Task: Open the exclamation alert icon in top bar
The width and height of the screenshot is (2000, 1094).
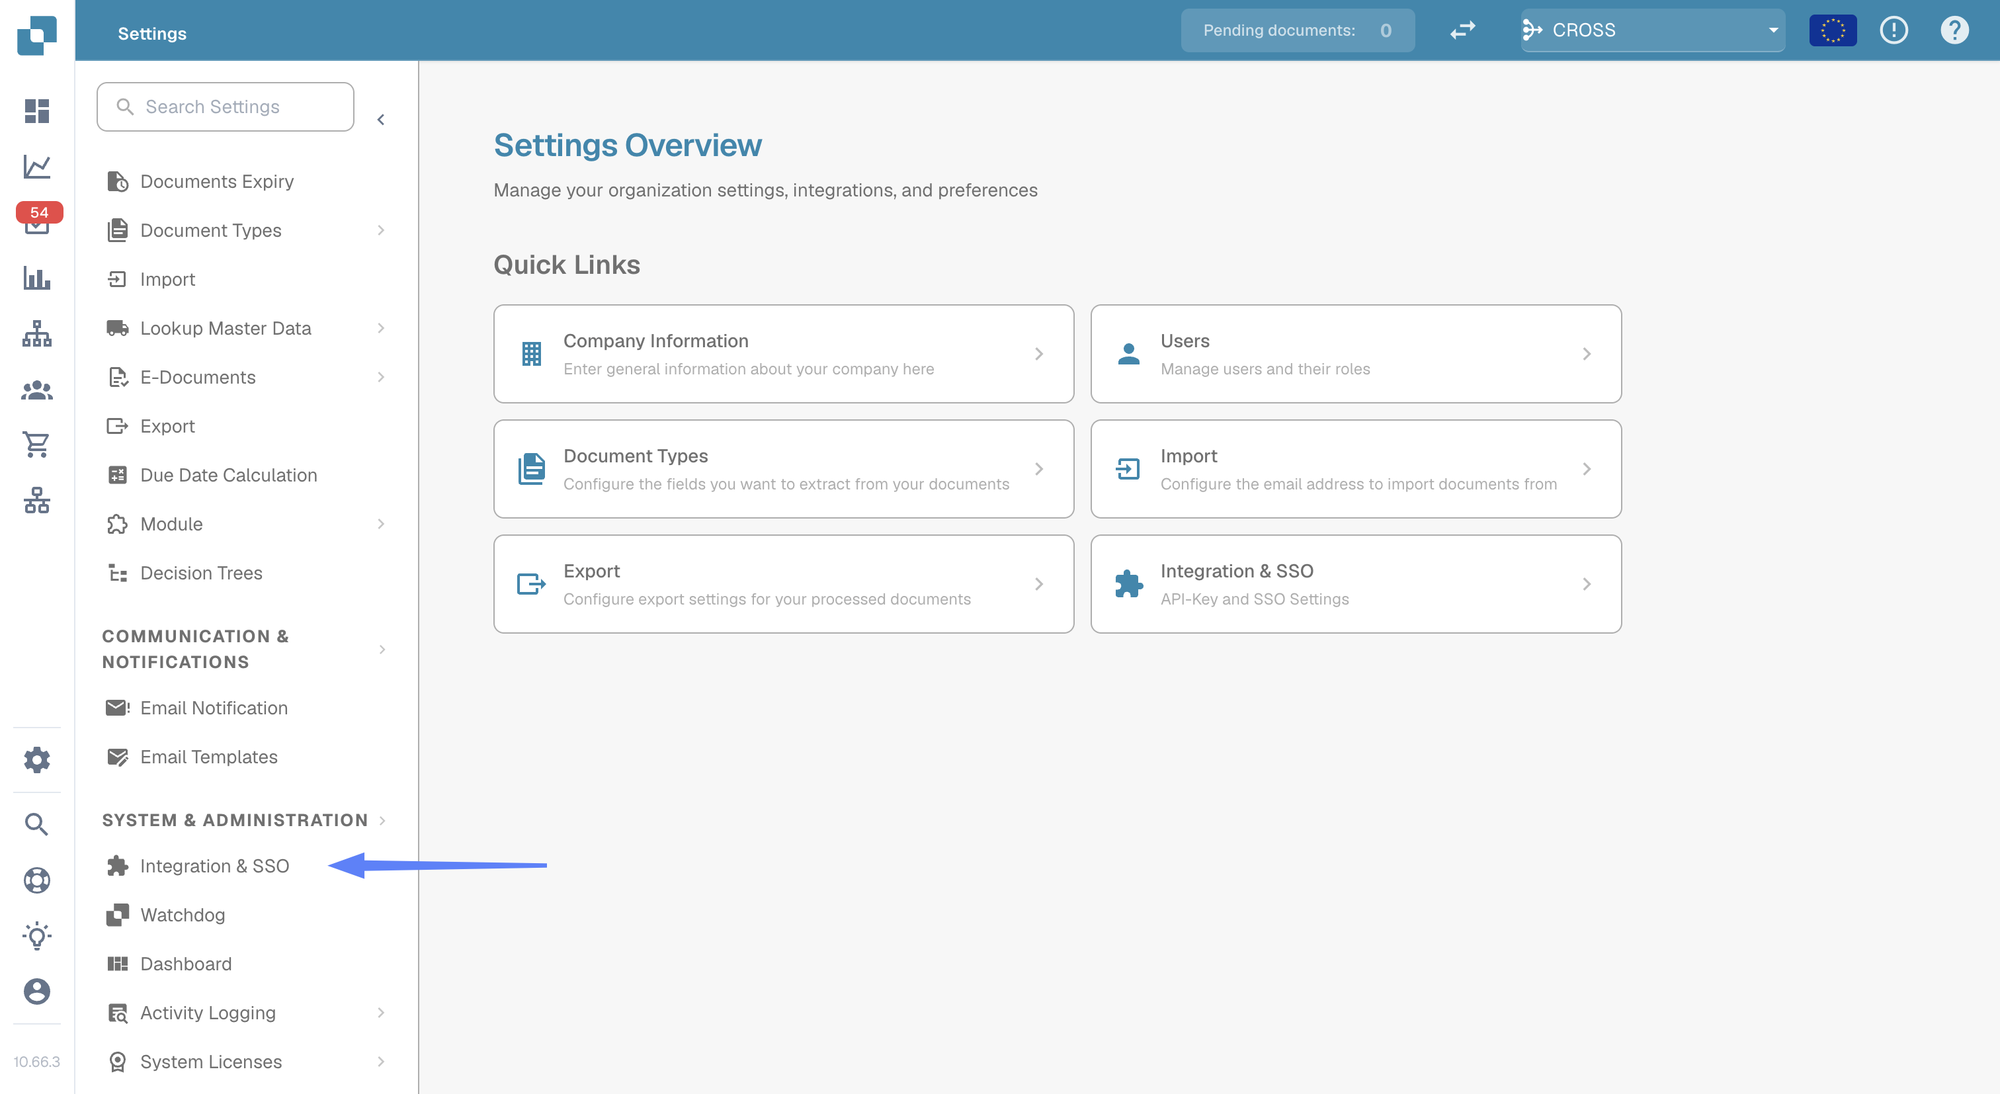Action: (x=1894, y=31)
